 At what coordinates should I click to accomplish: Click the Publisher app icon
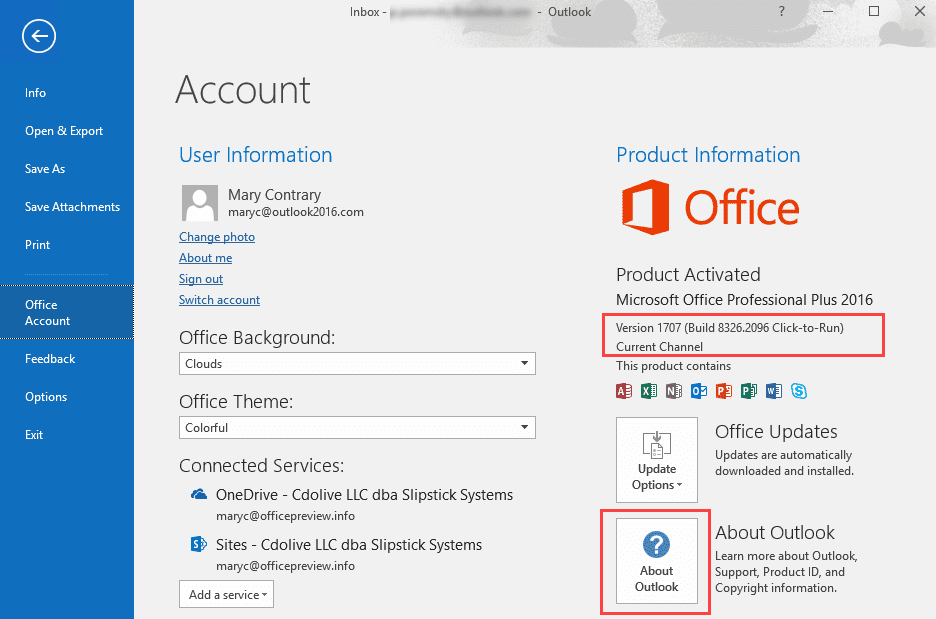[749, 391]
